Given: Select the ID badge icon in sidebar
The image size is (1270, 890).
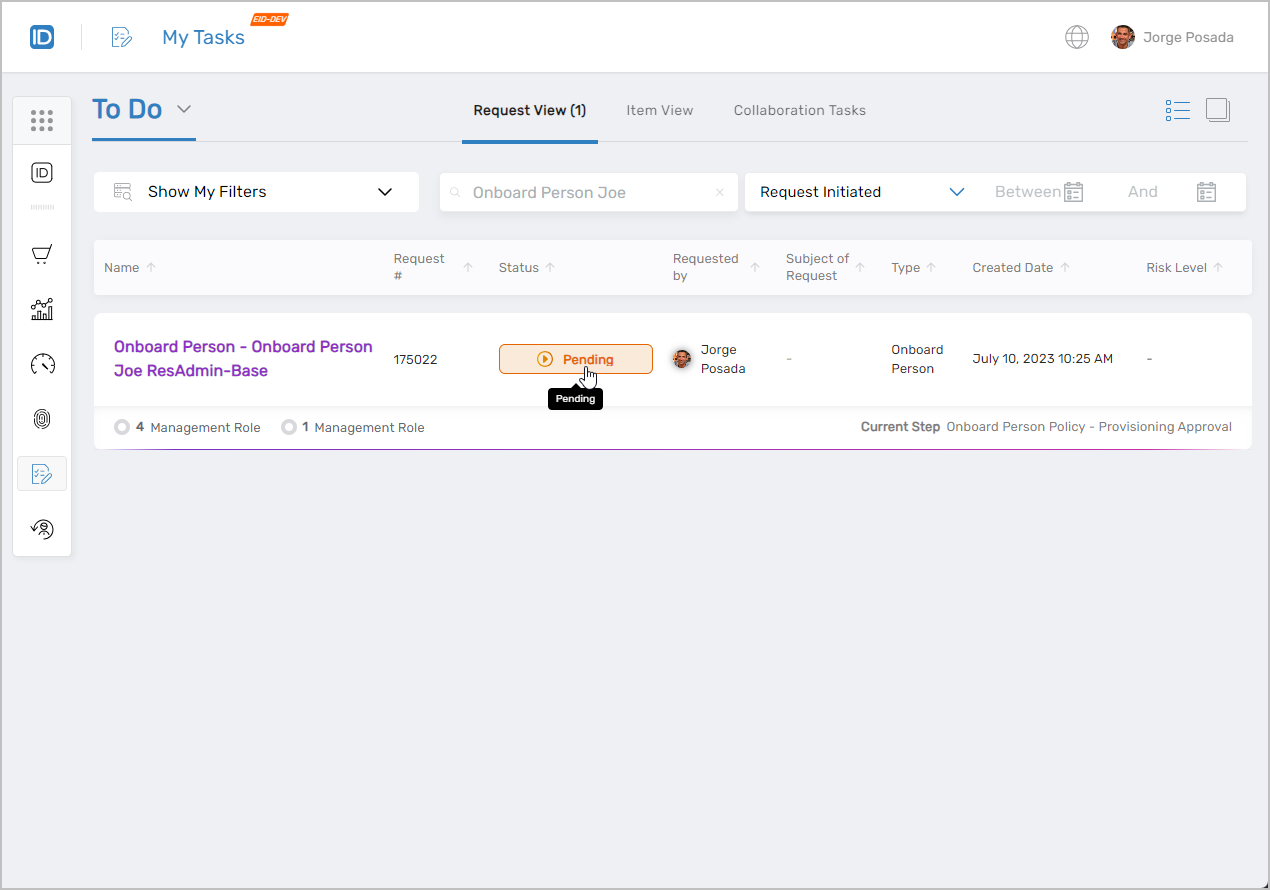Looking at the screenshot, I should click(x=41, y=172).
